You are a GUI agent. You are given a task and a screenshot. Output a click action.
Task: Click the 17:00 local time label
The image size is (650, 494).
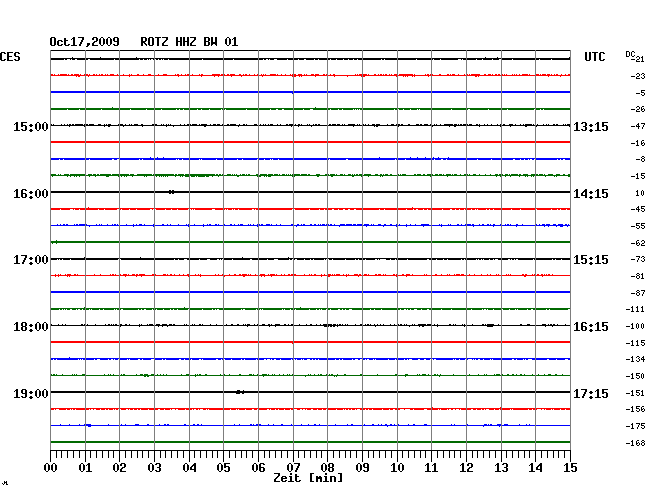pyautogui.click(x=31, y=260)
